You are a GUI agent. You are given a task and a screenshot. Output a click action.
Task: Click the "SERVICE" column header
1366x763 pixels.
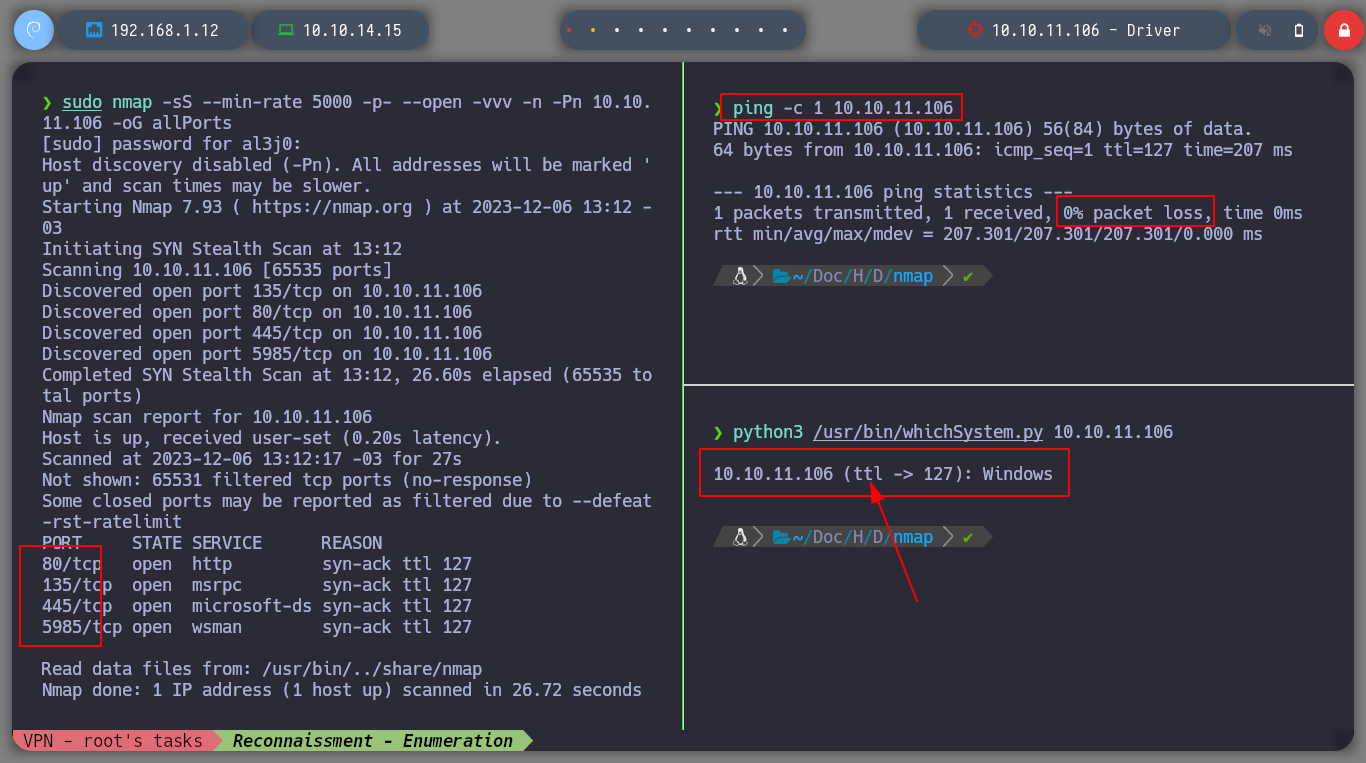pos(227,543)
